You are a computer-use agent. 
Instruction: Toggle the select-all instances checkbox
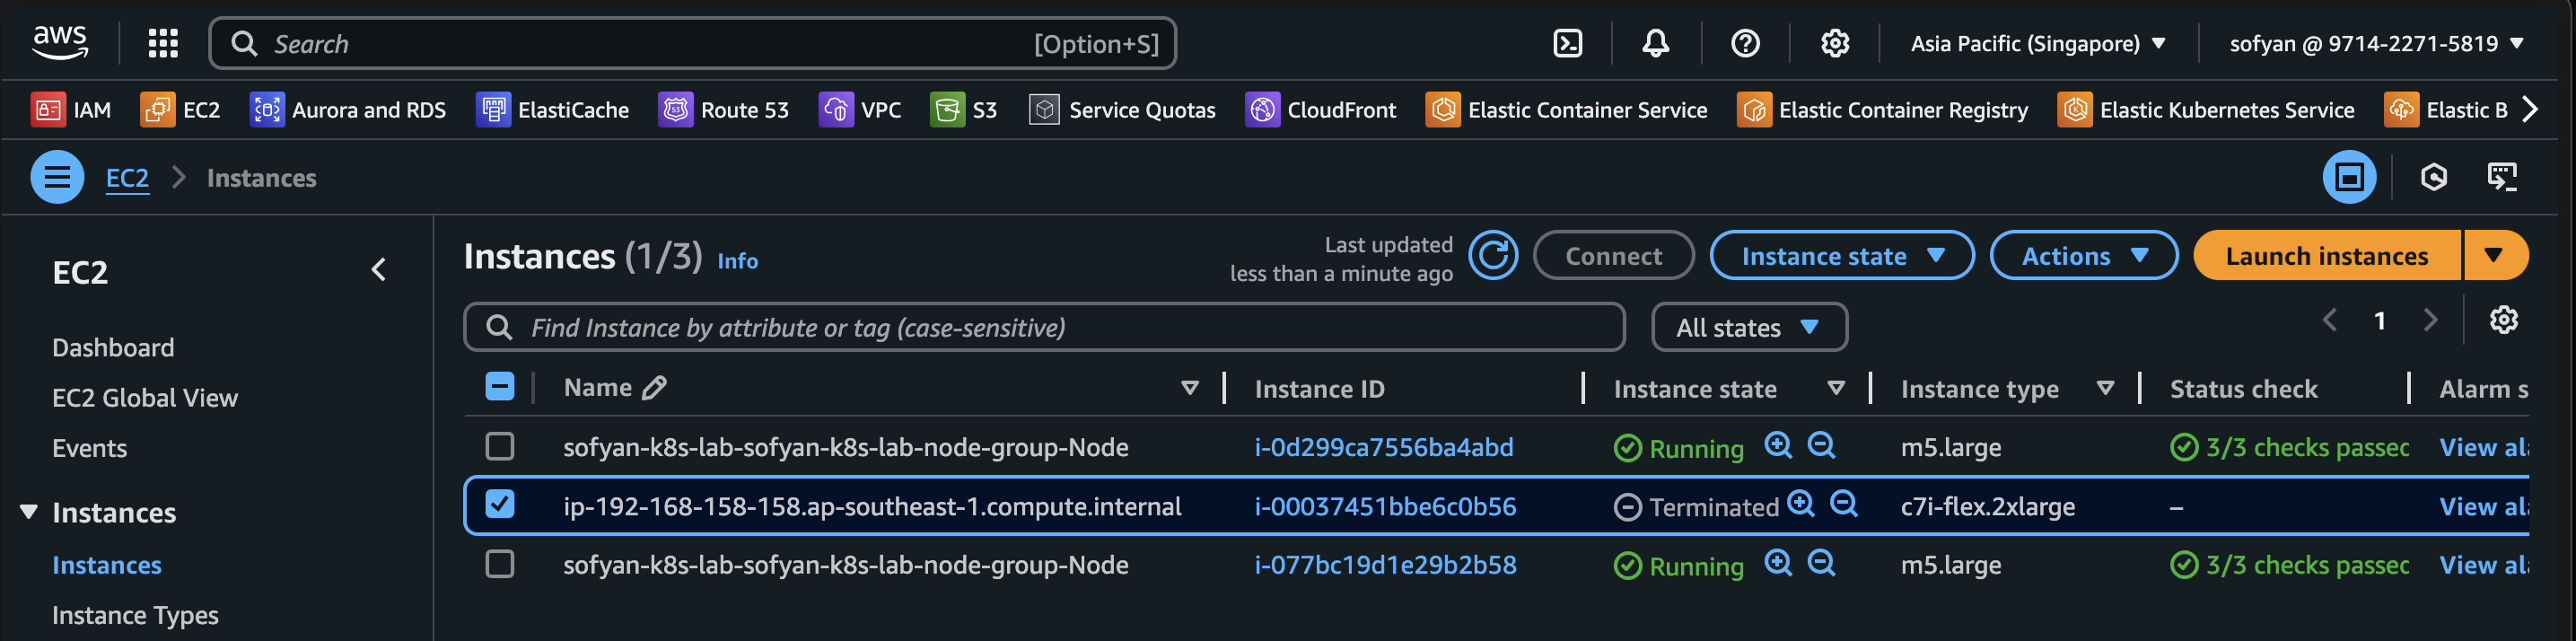coord(499,386)
